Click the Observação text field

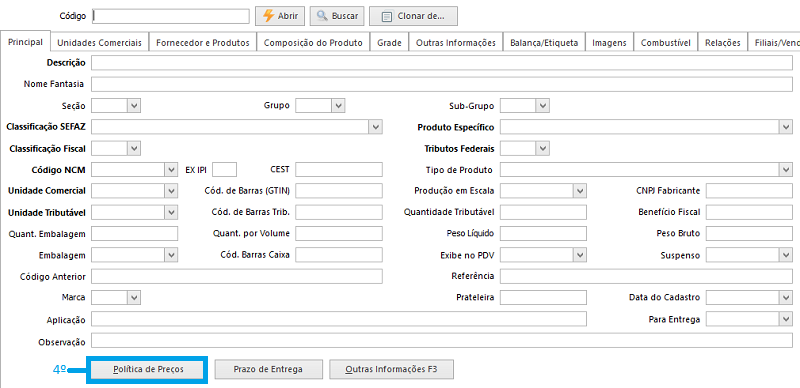pyautogui.click(x=442, y=341)
